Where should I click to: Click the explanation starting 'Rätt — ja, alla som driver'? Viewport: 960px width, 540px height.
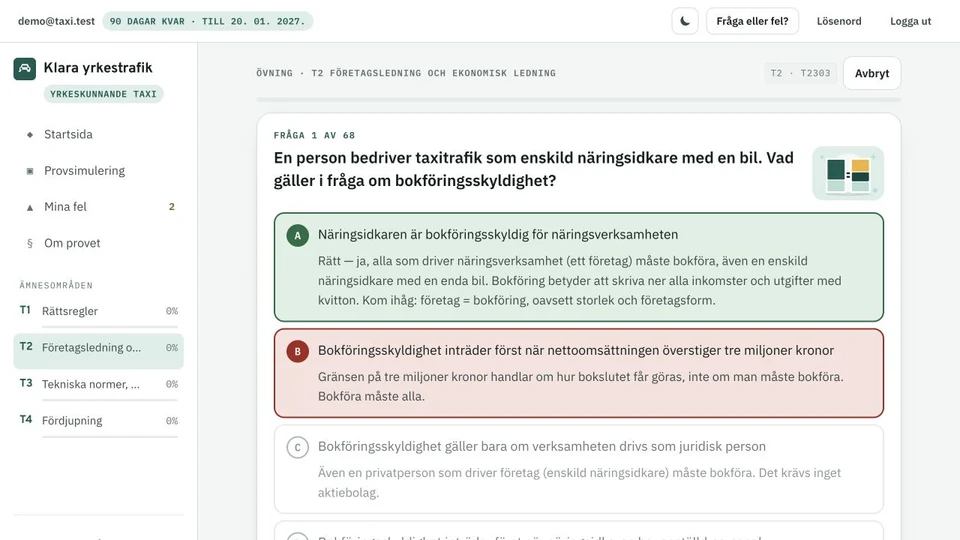pyautogui.click(x=579, y=281)
